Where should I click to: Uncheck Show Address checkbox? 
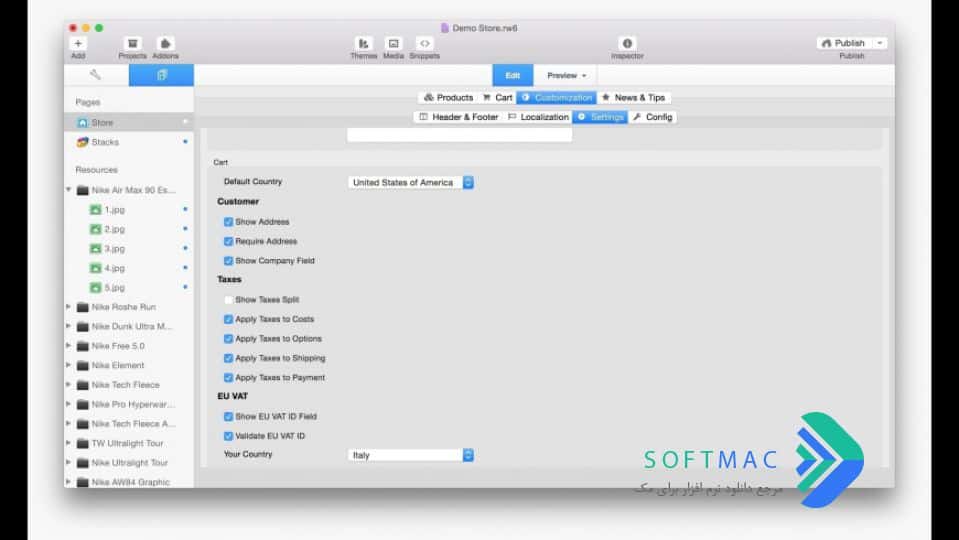[228, 222]
